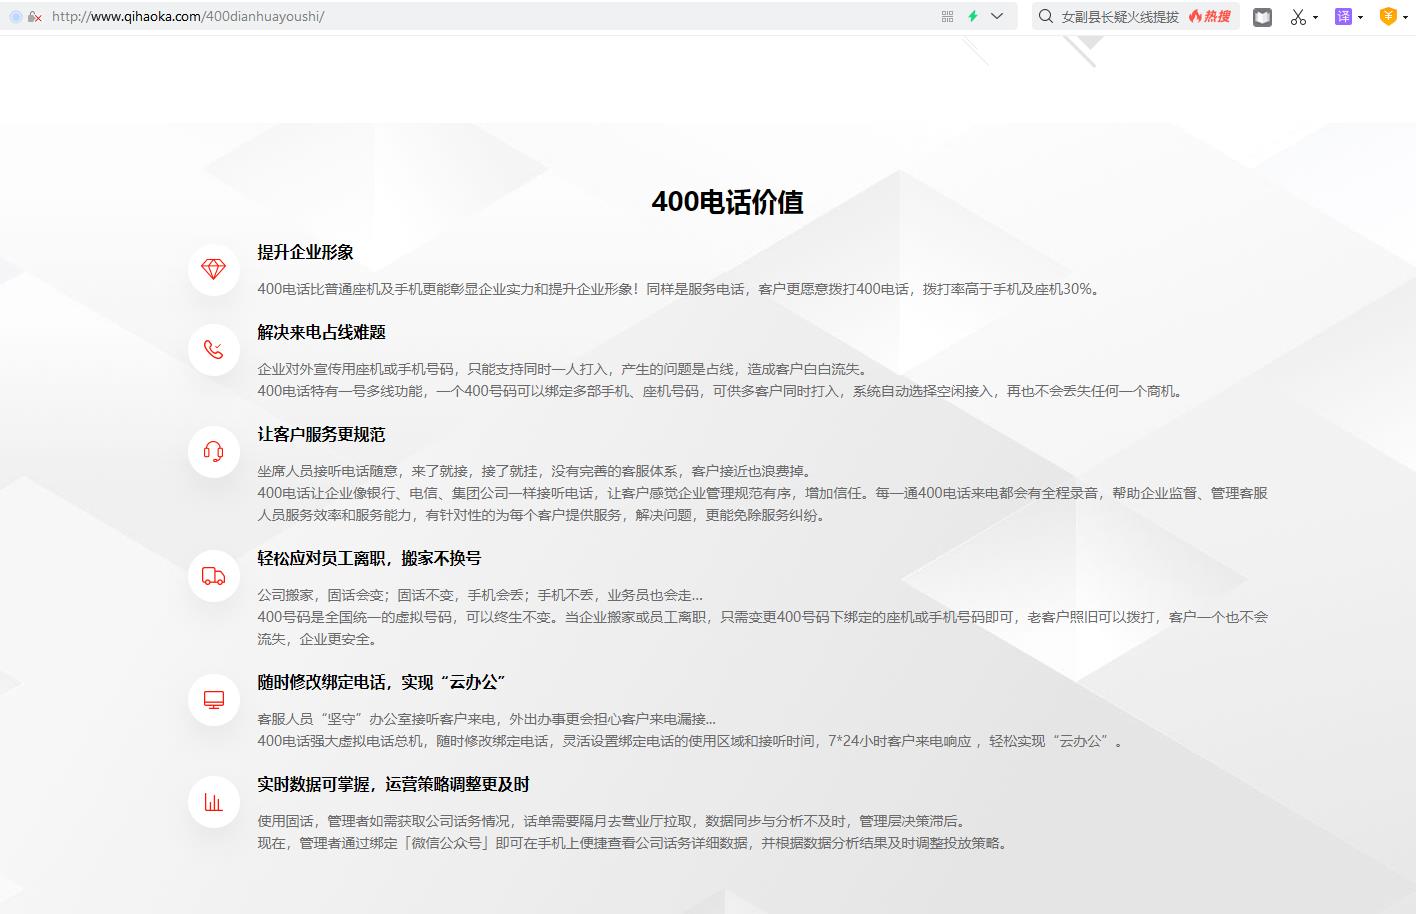Open the hot search 热搜 link
Screen dimensions: 1416x914
click(x=1210, y=16)
